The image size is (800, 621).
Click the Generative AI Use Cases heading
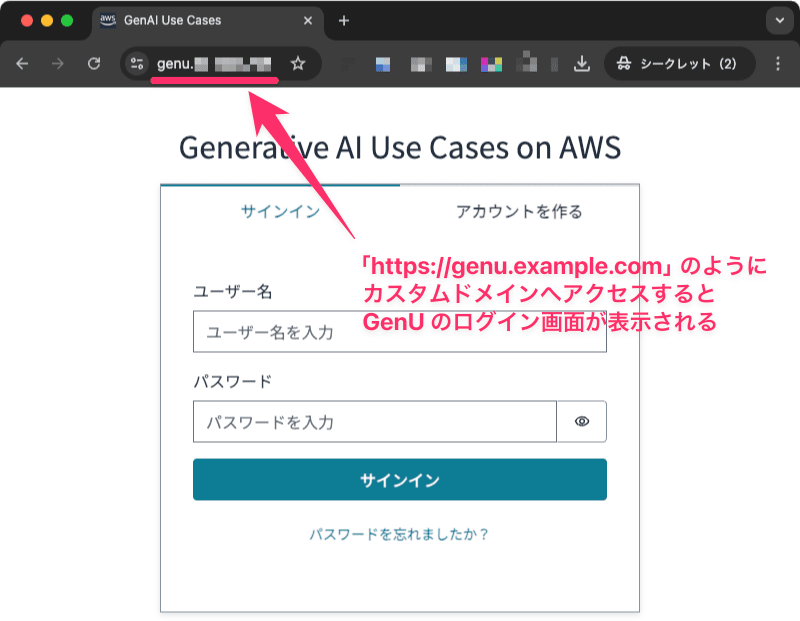399,148
